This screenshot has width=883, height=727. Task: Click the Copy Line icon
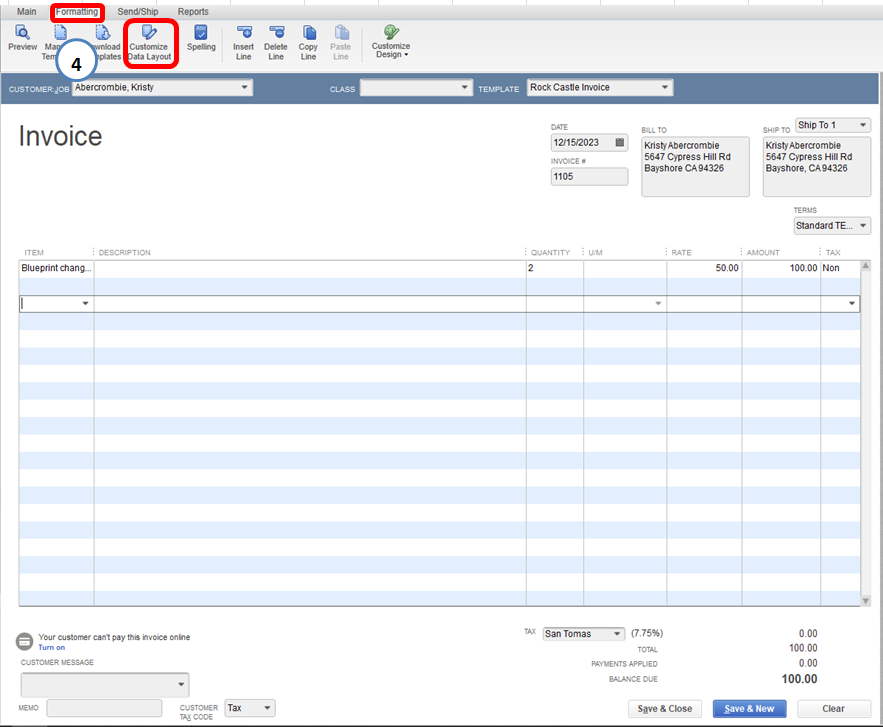point(308,43)
